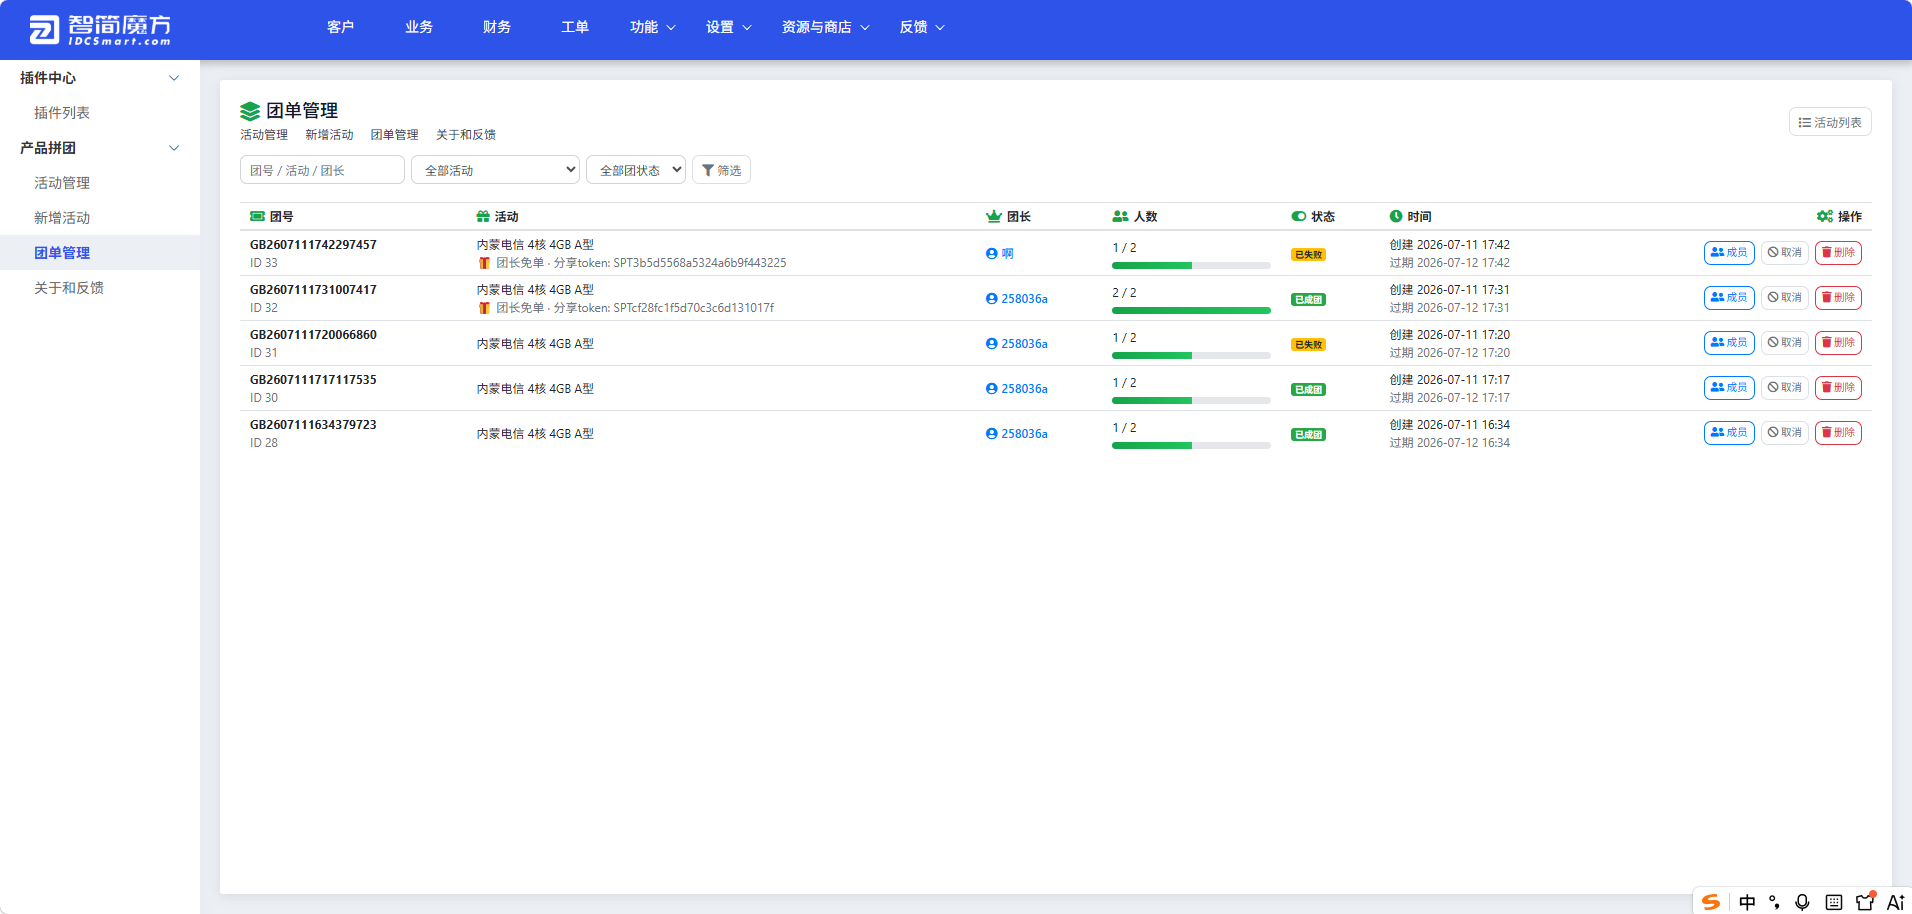Cancel the ID 31 group with 取消

1784,343
